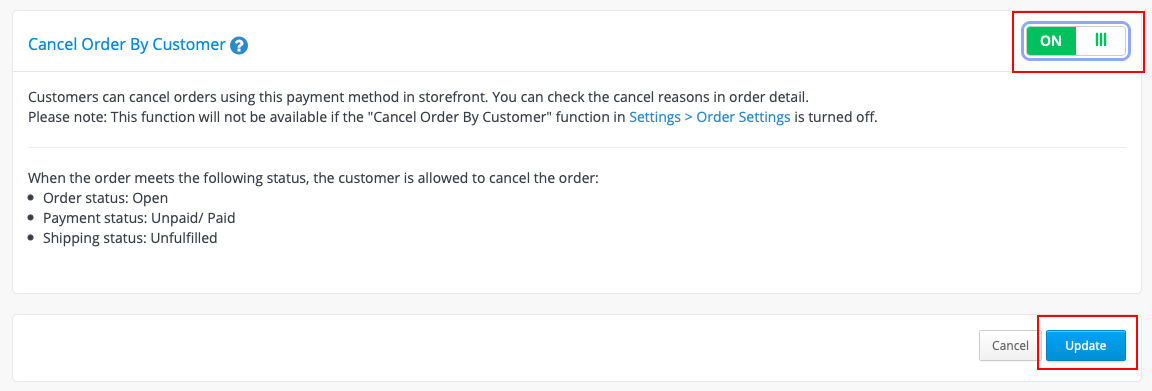Screen dimensions: 1152x391
Task: Click the 'Payment status: Unpaid/ Paid' line
Action: click(140, 218)
